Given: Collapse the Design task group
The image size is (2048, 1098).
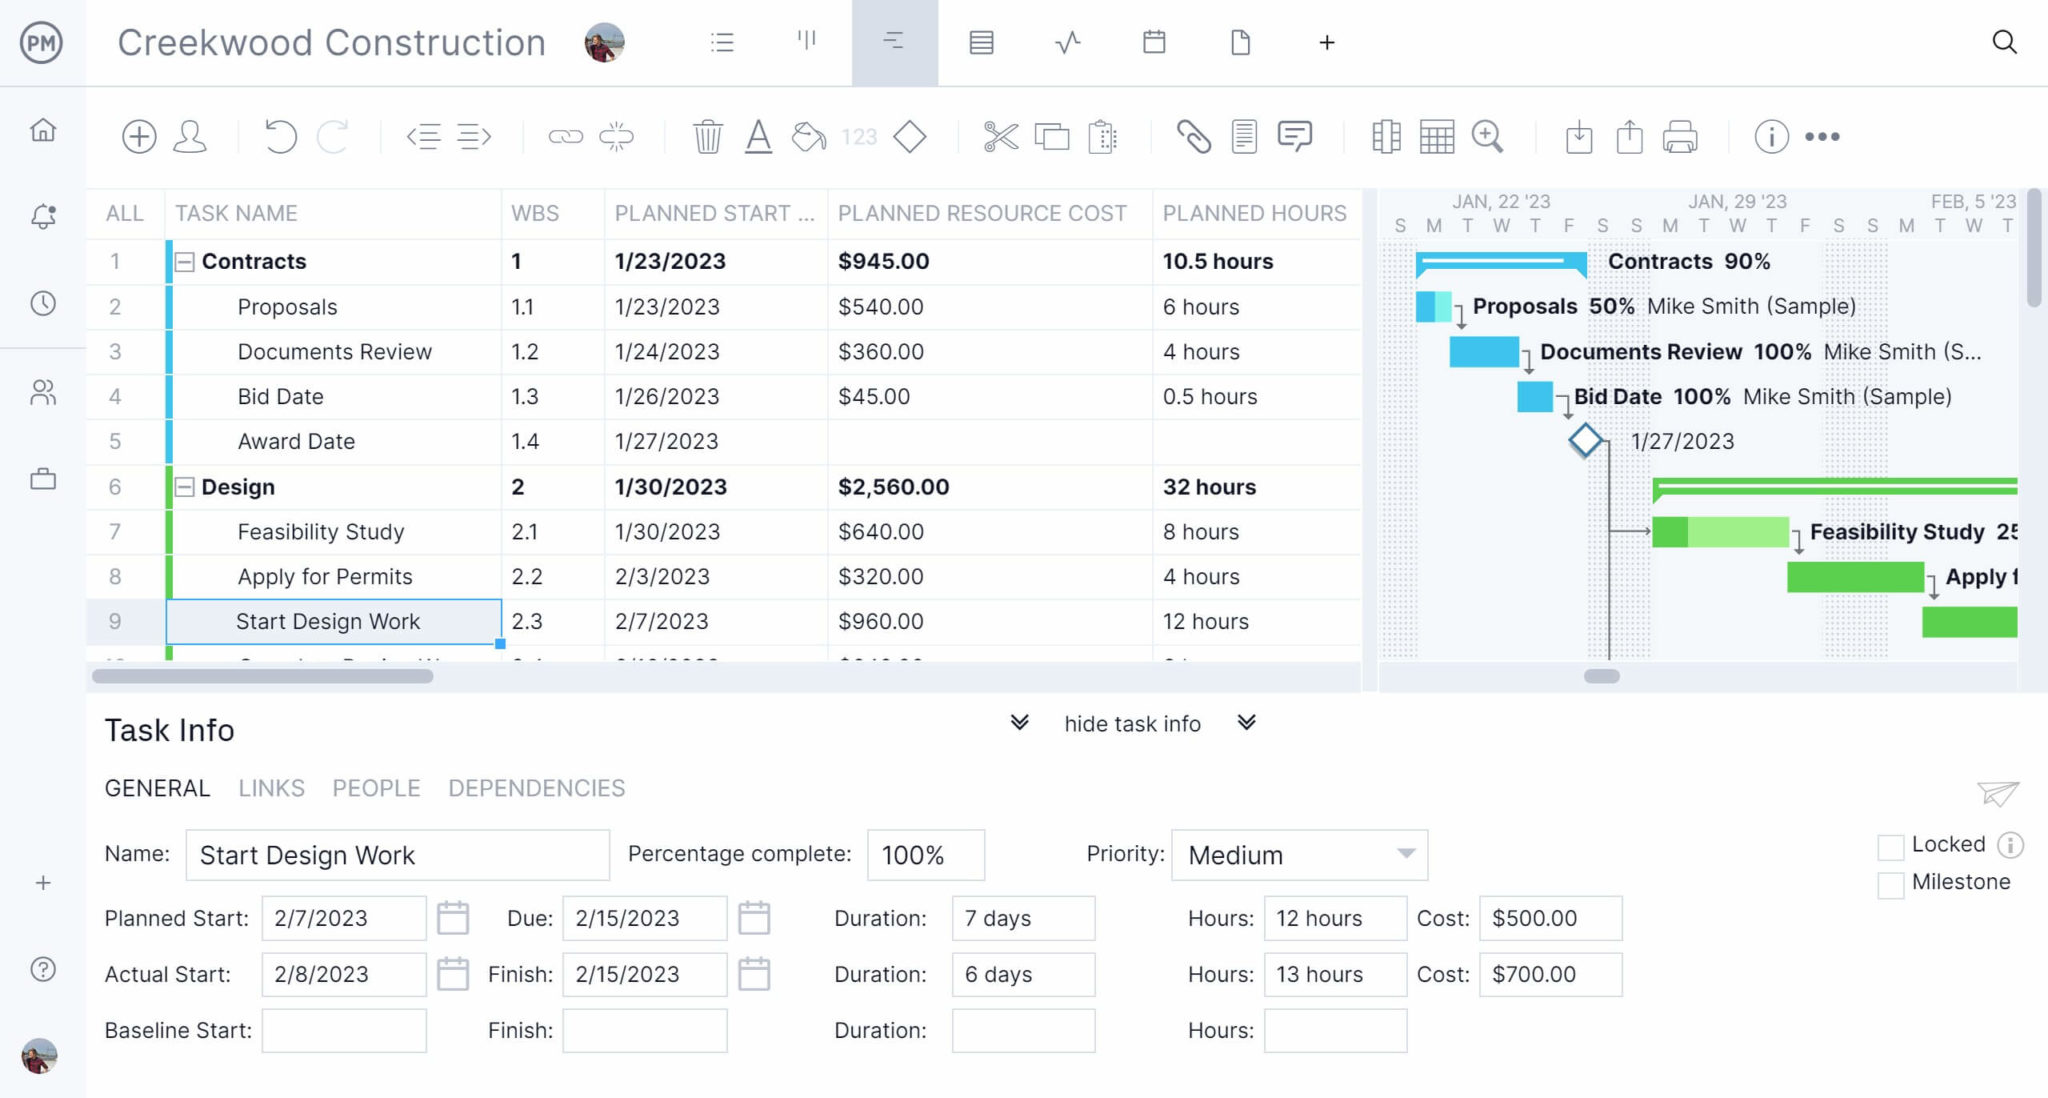Looking at the screenshot, I should click(x=184, y=487).
